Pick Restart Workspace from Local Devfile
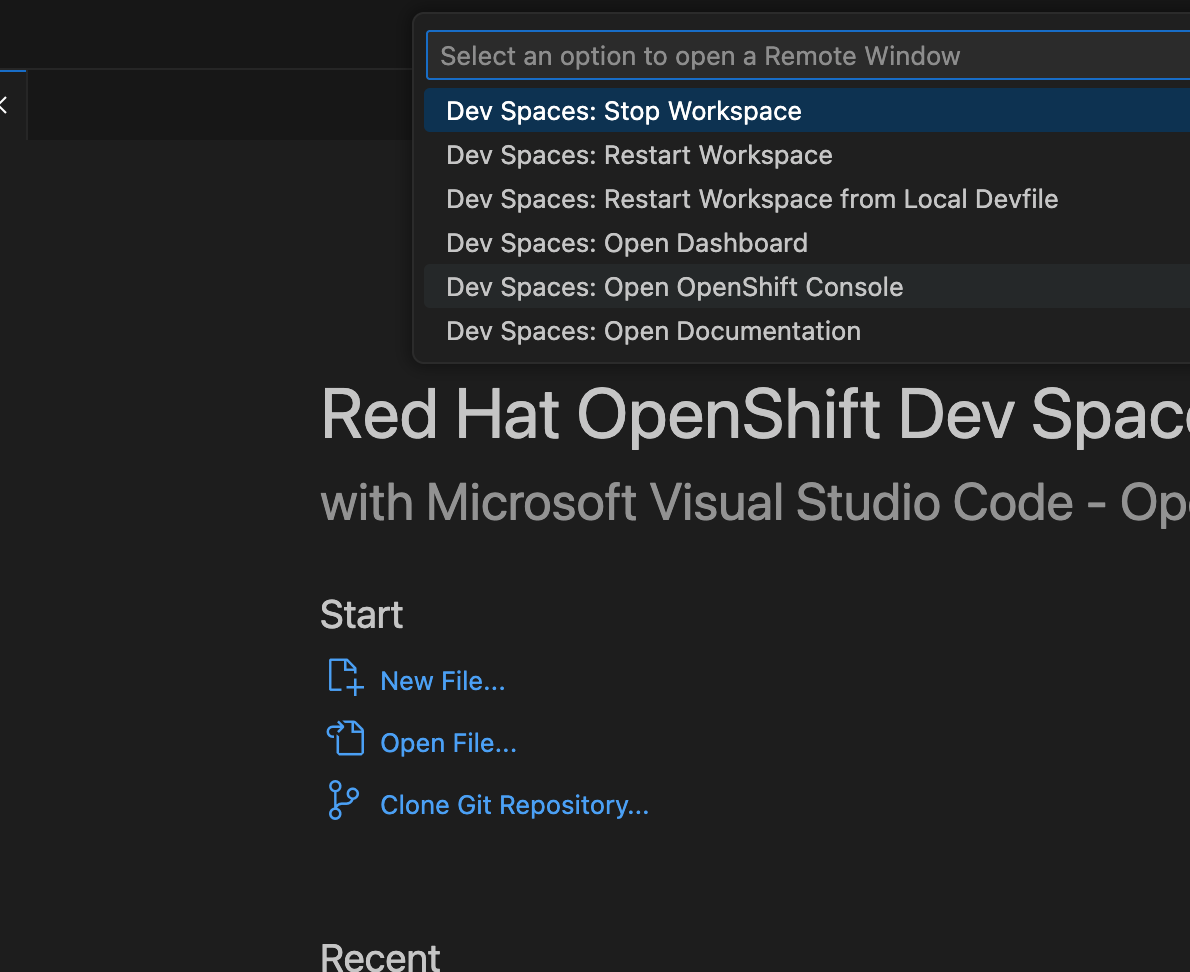 point(752,199)
